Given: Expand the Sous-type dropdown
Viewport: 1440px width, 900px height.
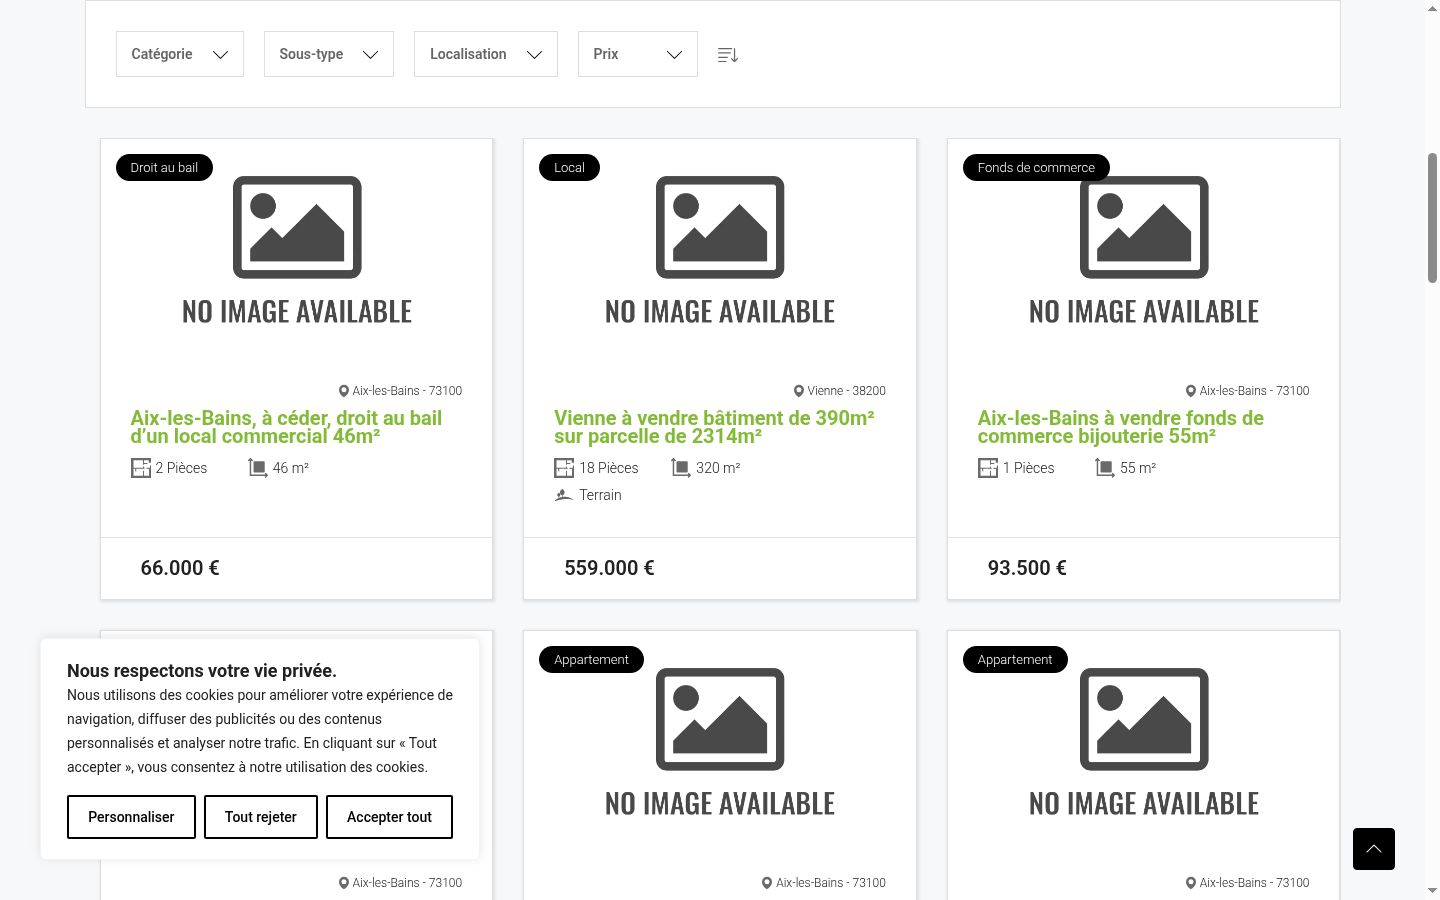Looking at the screenshot, I should (329, 54).
